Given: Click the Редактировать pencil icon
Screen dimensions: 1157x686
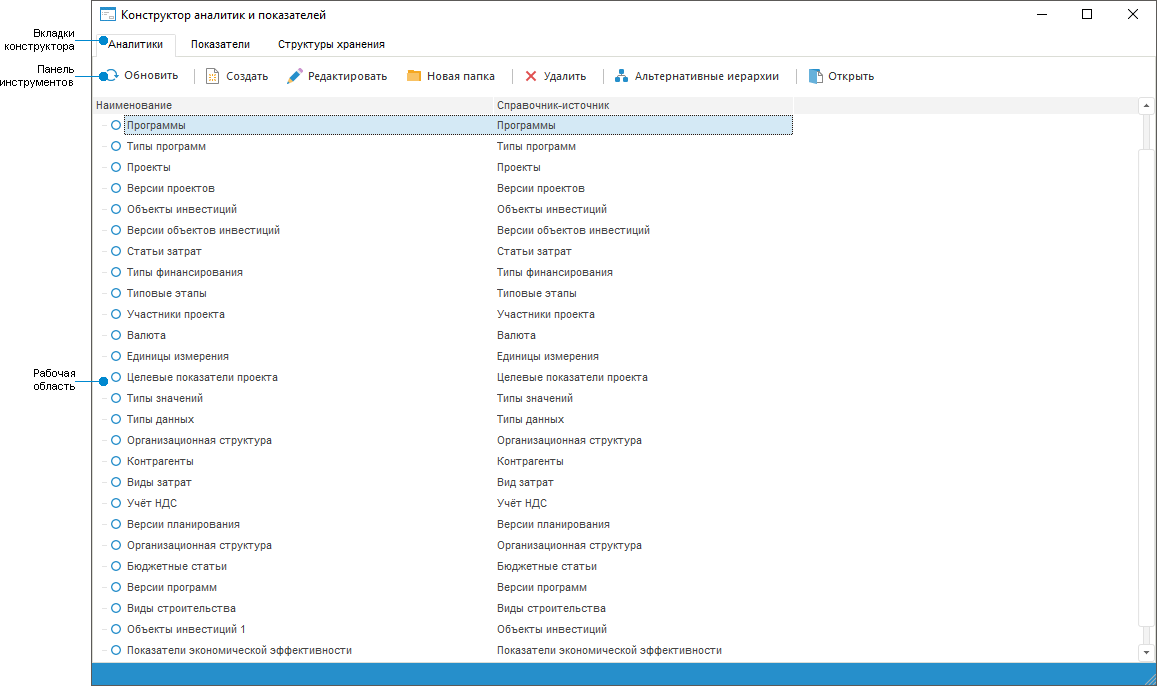Looking at the screenshot, I should click(x=294, y=76).
